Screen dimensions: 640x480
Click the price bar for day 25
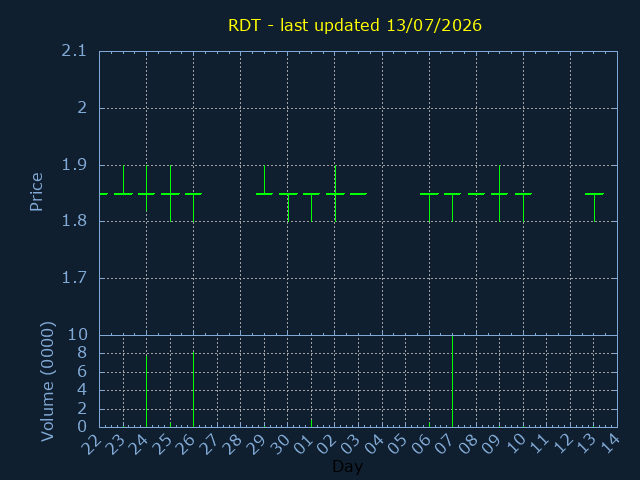[x=171, y=193]
